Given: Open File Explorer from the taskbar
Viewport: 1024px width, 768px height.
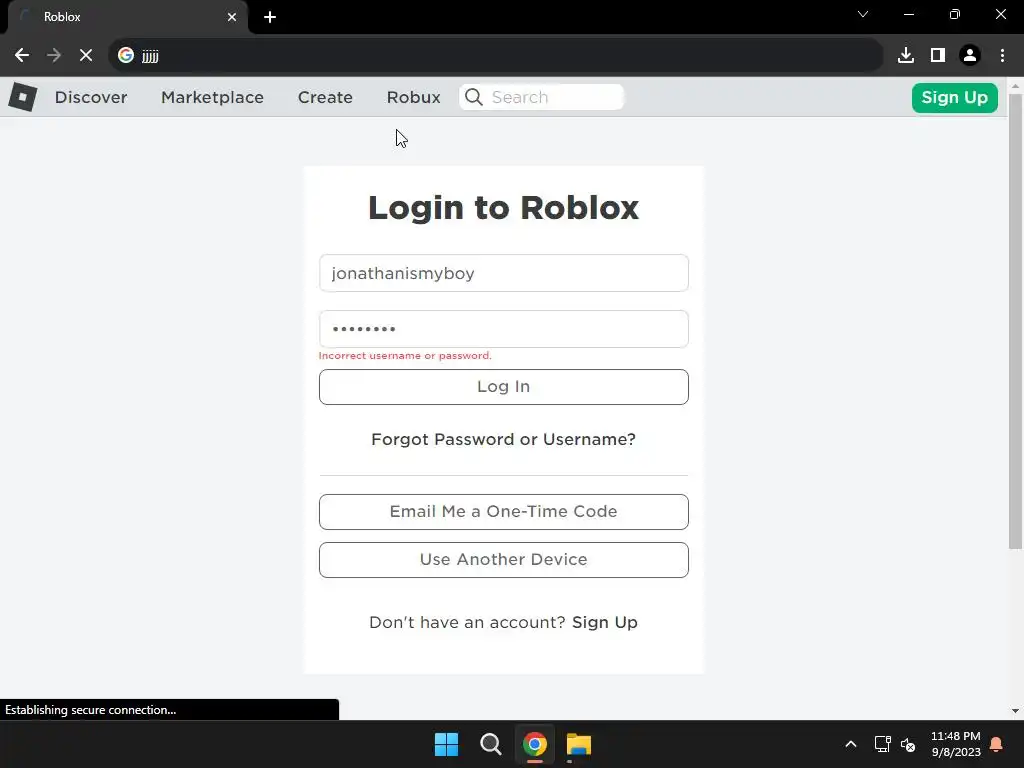Looking at the screenshot, I should (x=579, y=744).
